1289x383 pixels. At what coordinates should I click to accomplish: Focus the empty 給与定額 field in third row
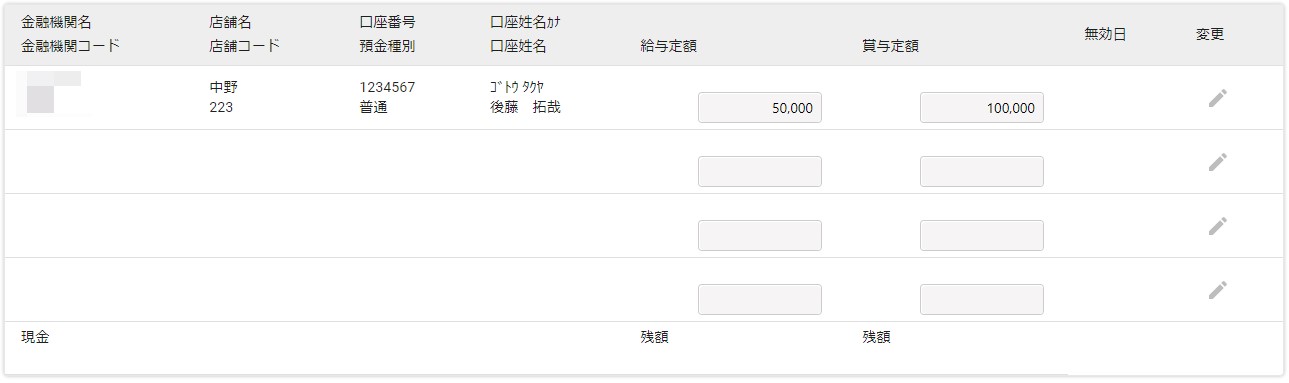pos(760,236)
